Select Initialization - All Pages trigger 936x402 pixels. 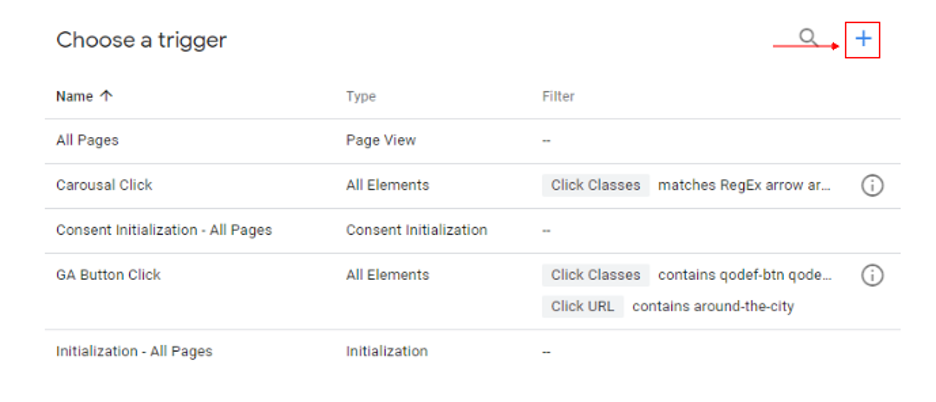coord(134,351)
